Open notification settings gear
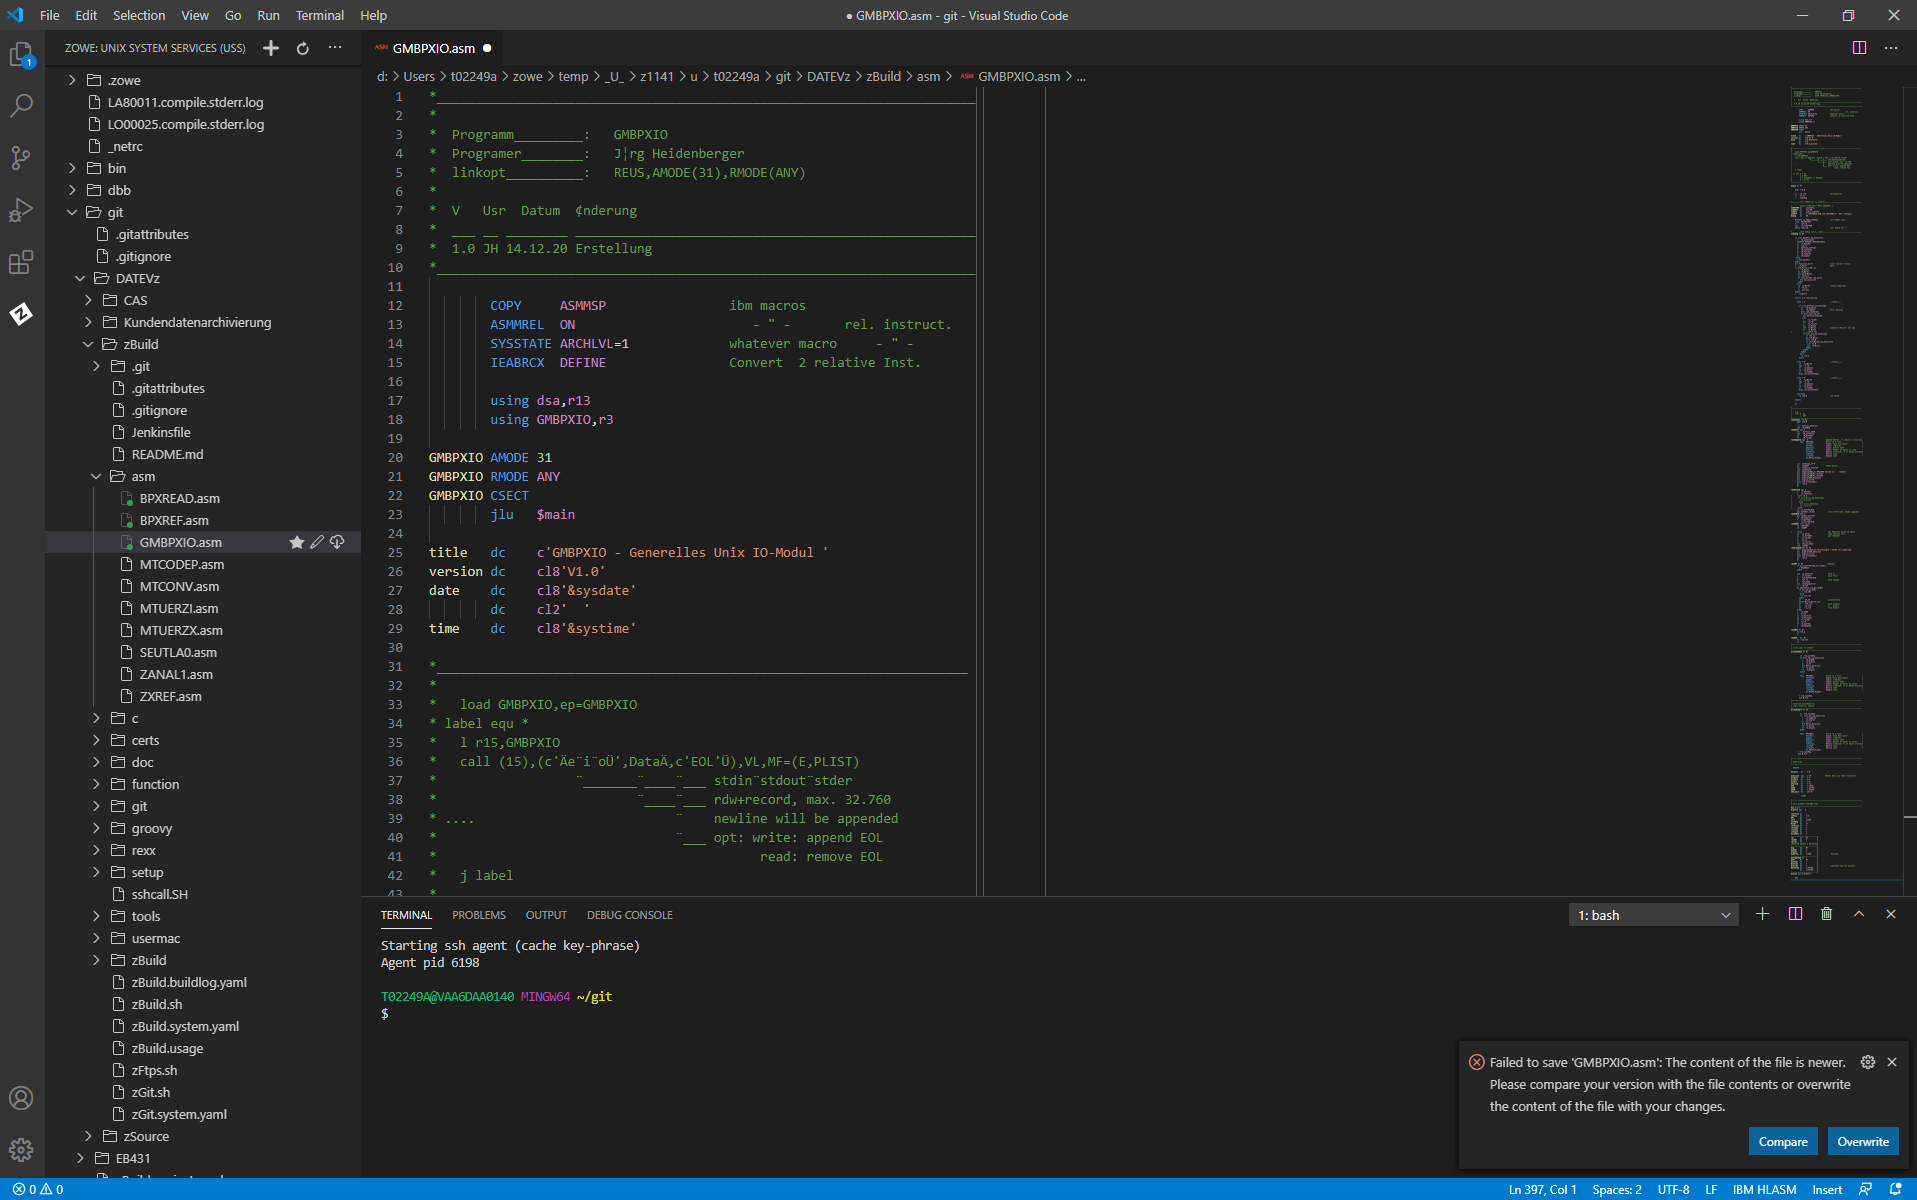Screen dimensions: 1917x1200 1867,1062
